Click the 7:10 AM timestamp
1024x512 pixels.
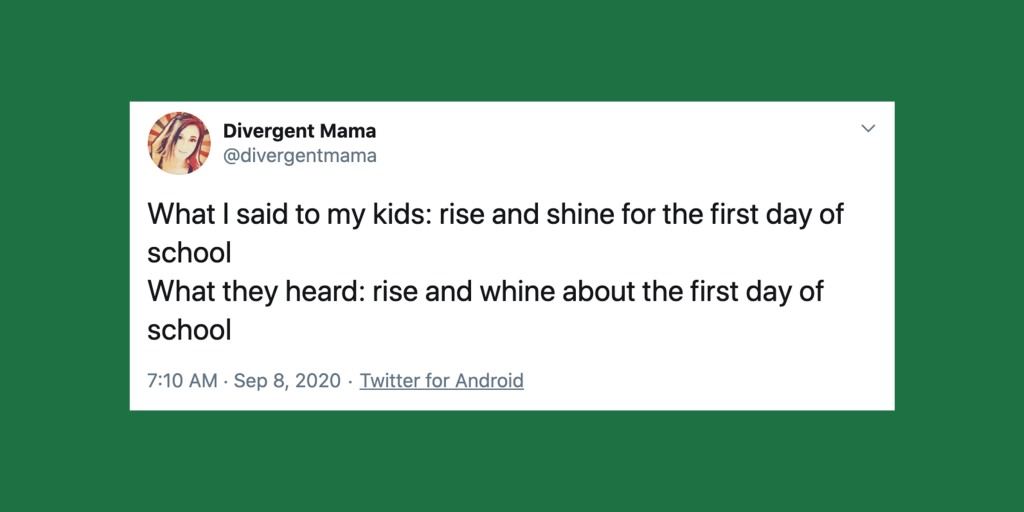tap(182, 380)
